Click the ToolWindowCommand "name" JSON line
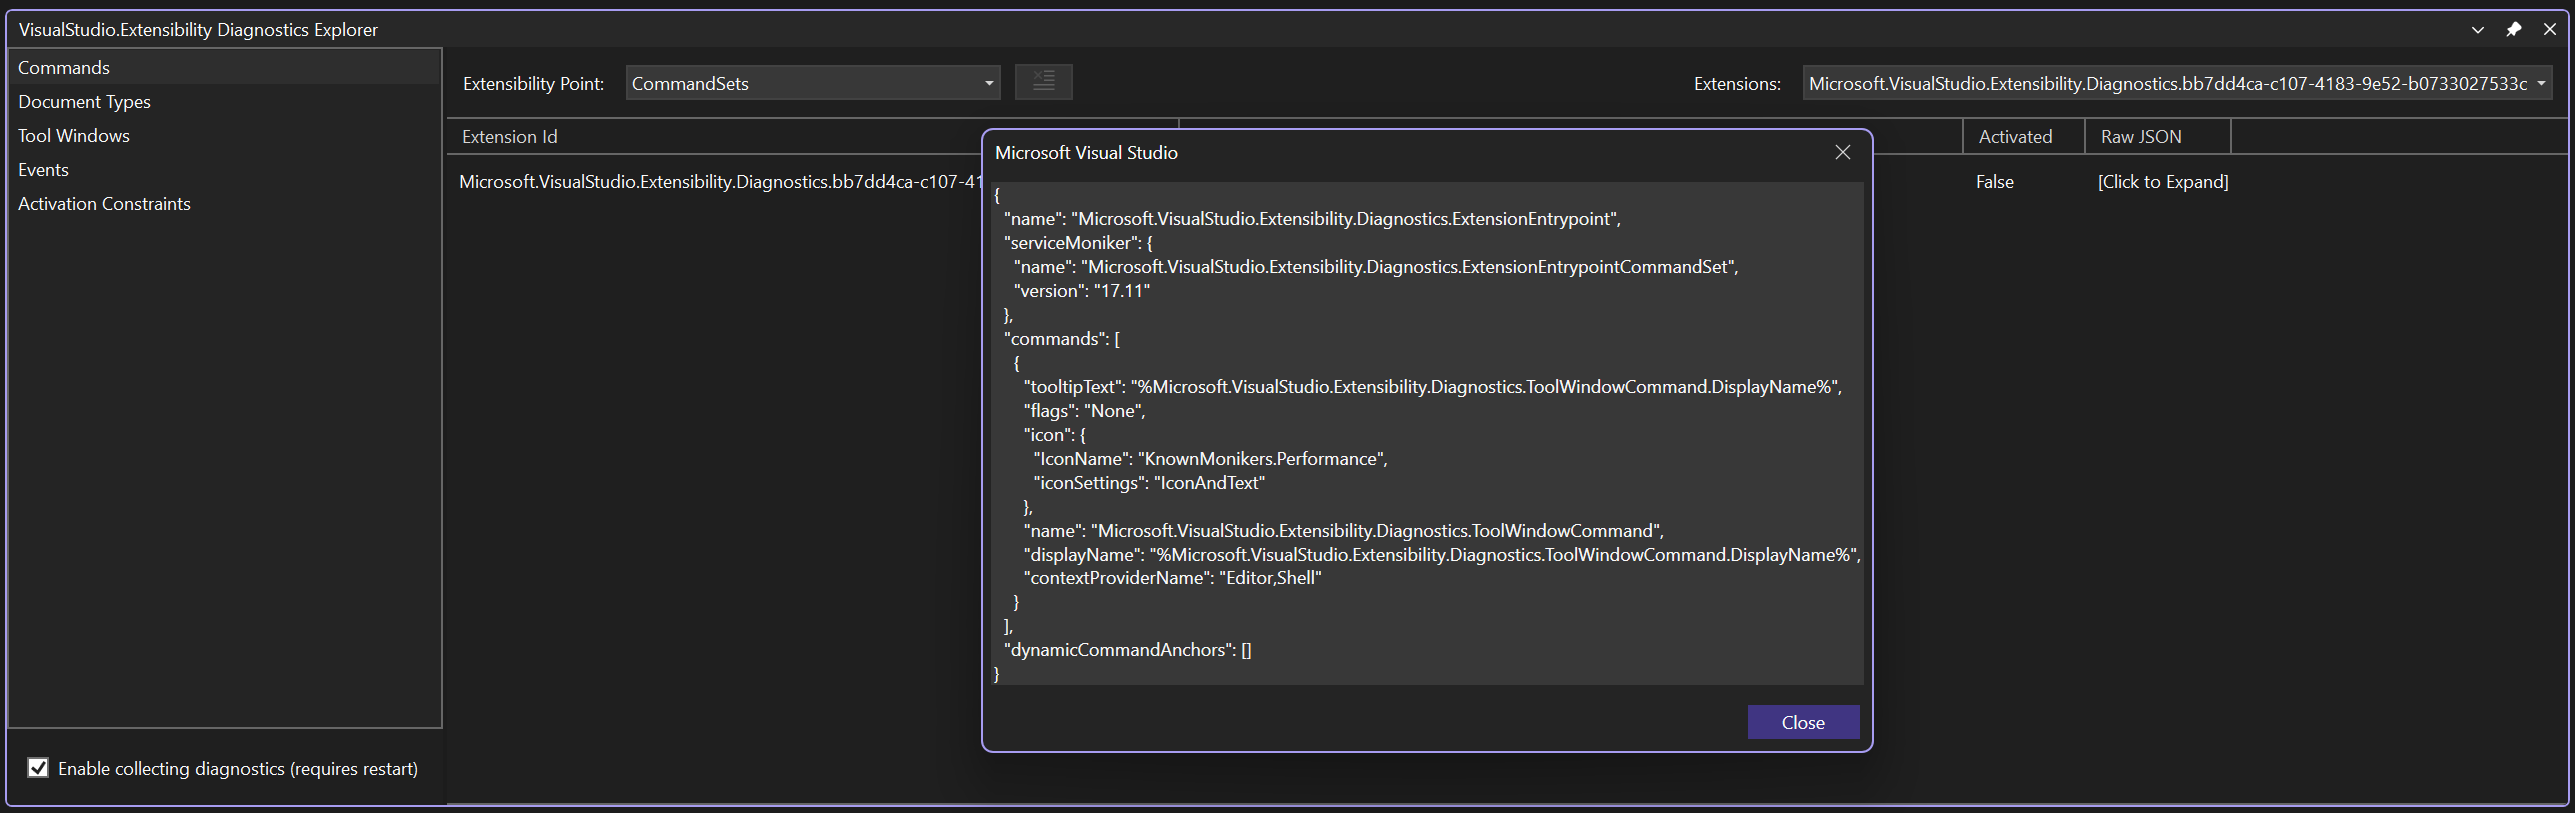 (1343, 530)
